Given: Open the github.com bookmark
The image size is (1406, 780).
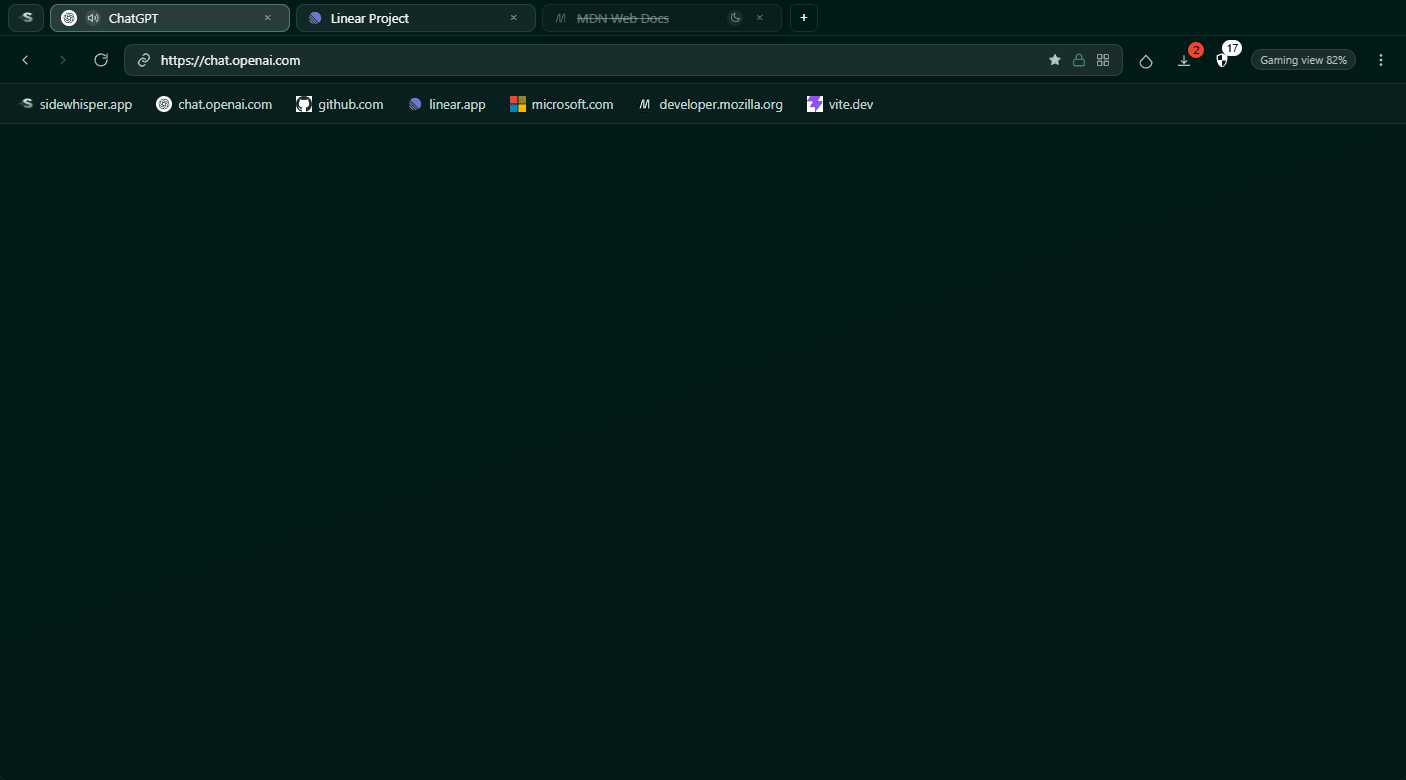Looking at the screenshot, I should (x=340, y=104).
